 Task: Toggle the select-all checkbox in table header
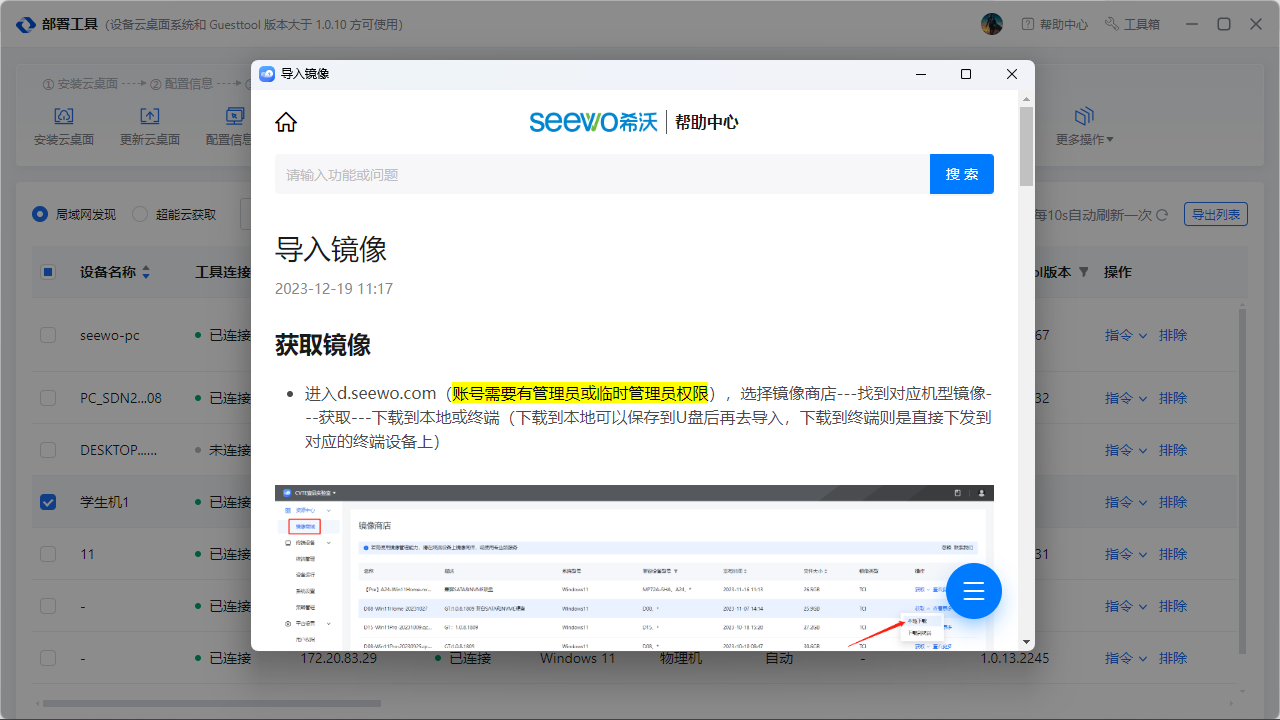pos(48,272)
